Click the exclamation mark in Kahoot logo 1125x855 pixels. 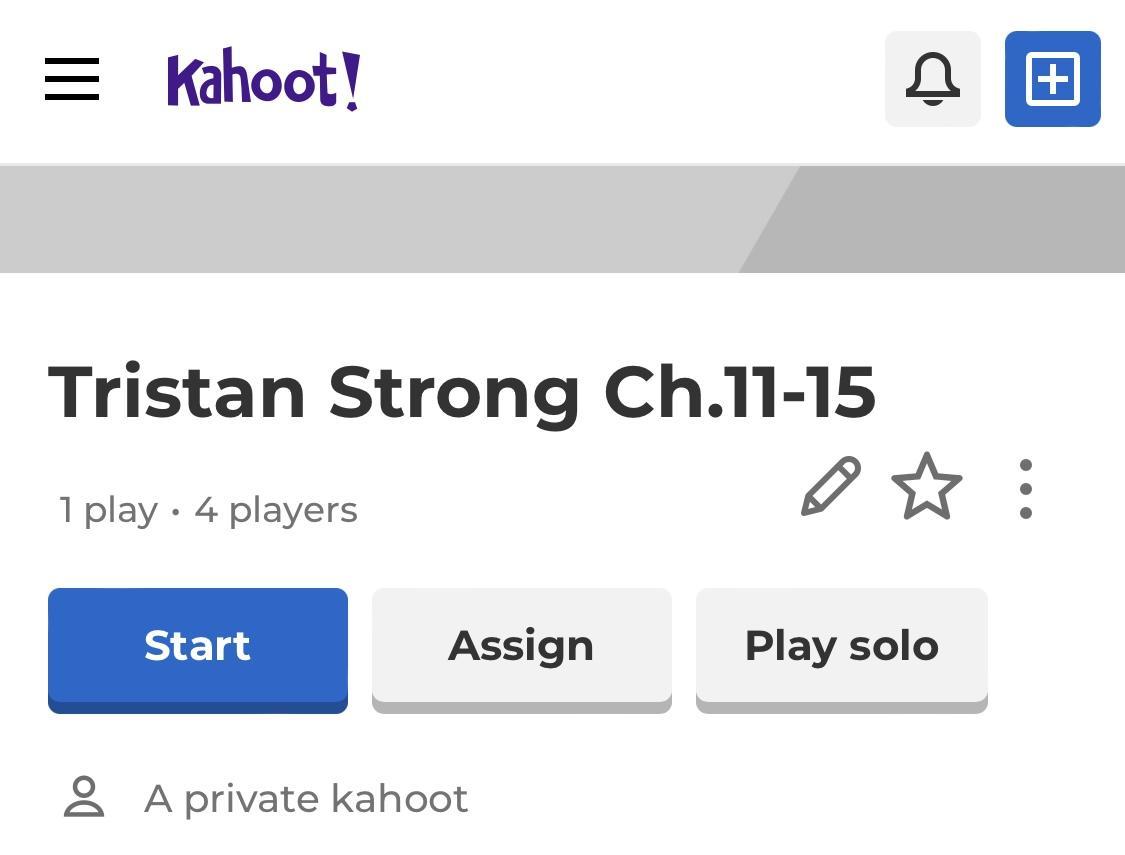[350, 80]
